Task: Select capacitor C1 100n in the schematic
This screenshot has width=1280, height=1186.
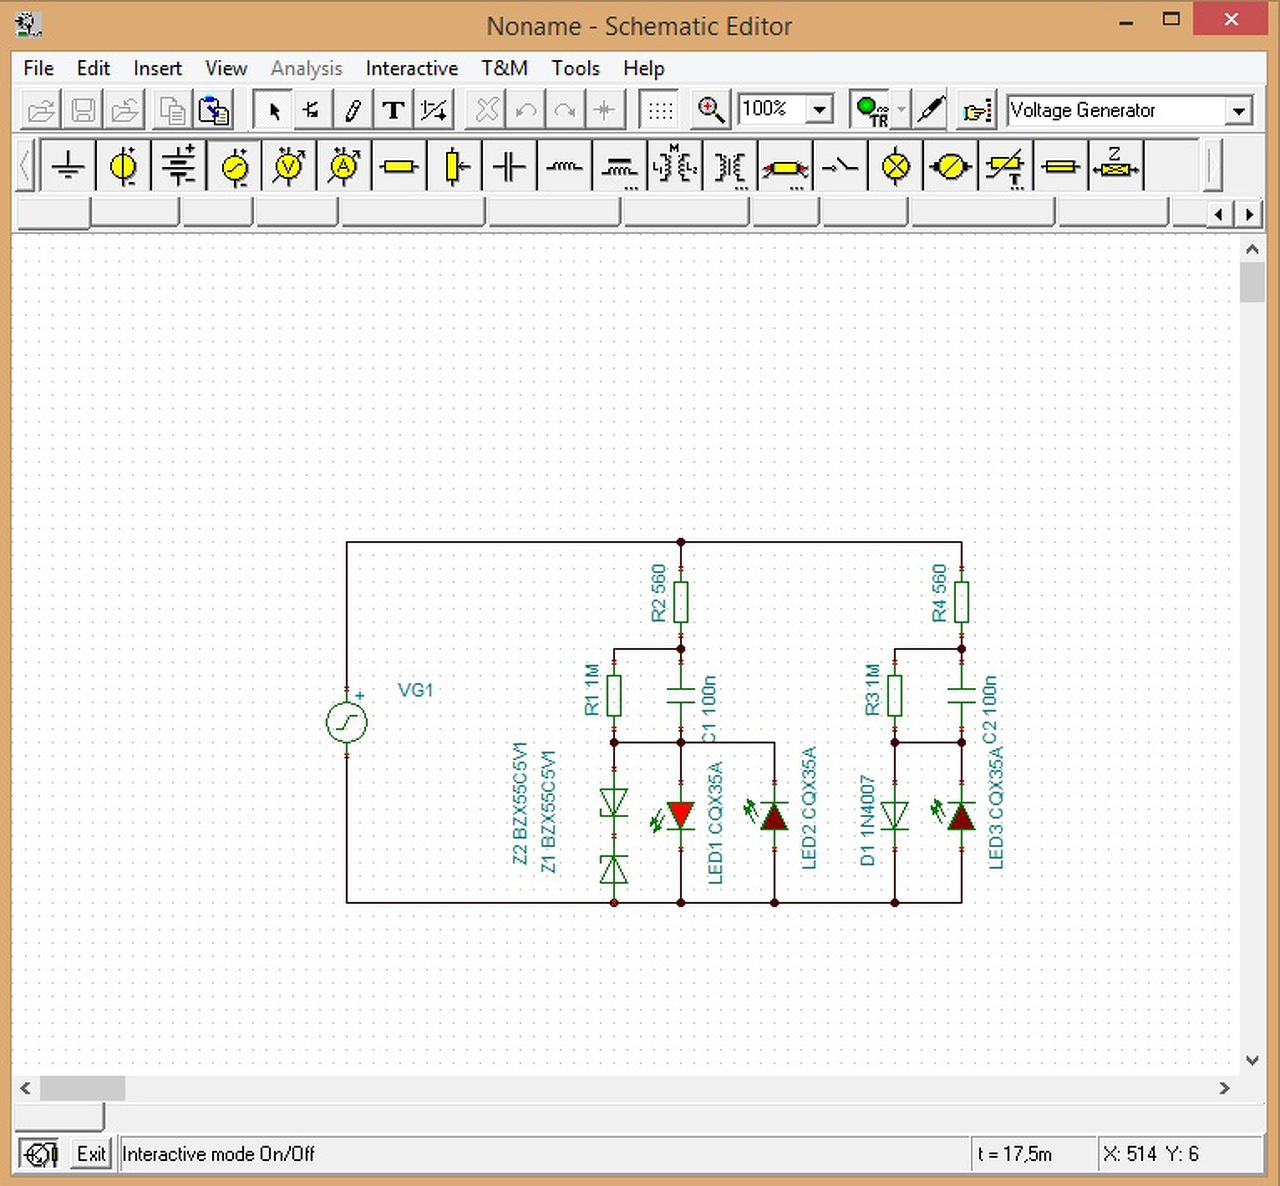Action: (x=681, y=696)
